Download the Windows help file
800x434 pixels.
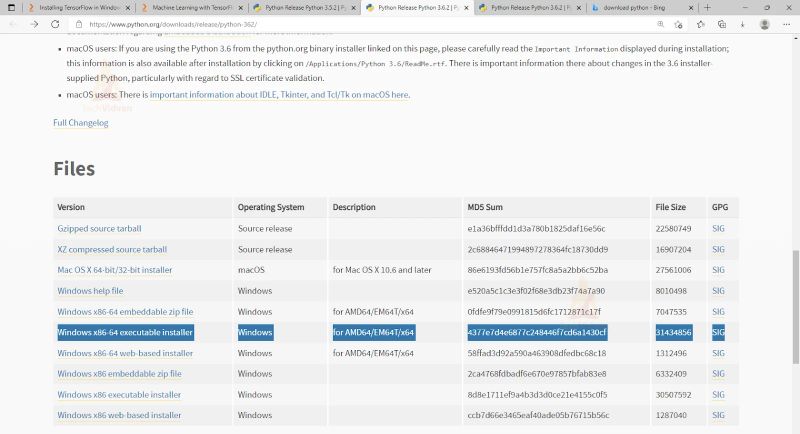[90, 291]
